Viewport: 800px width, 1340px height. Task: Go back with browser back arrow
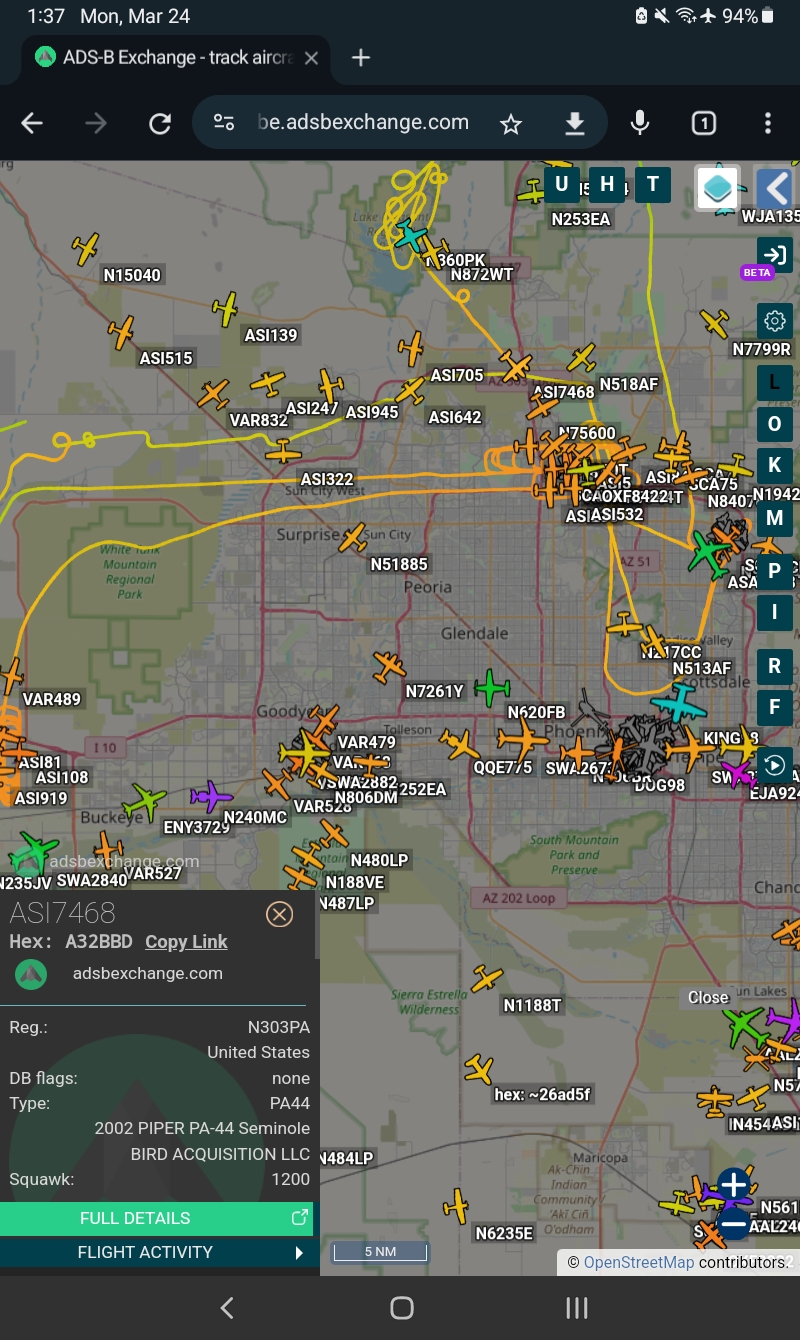pos(32,123)
